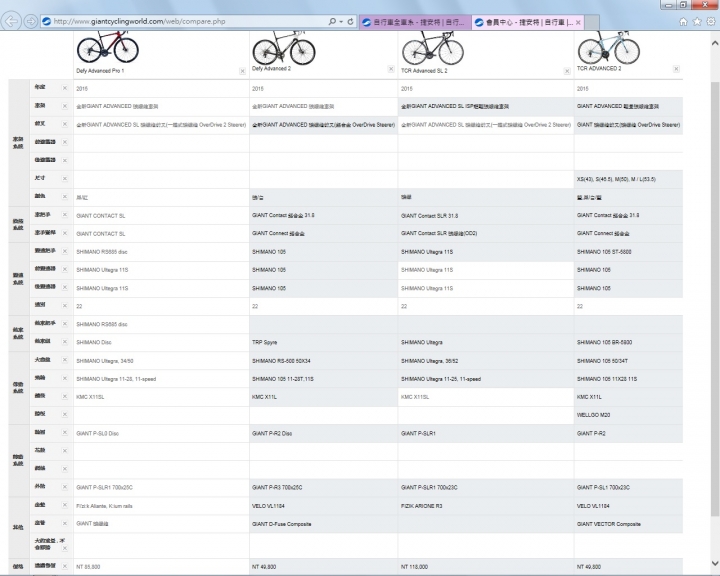Remove the pedal row containing WELLGO M20
The image size is (720, 576).
(65, 415)
